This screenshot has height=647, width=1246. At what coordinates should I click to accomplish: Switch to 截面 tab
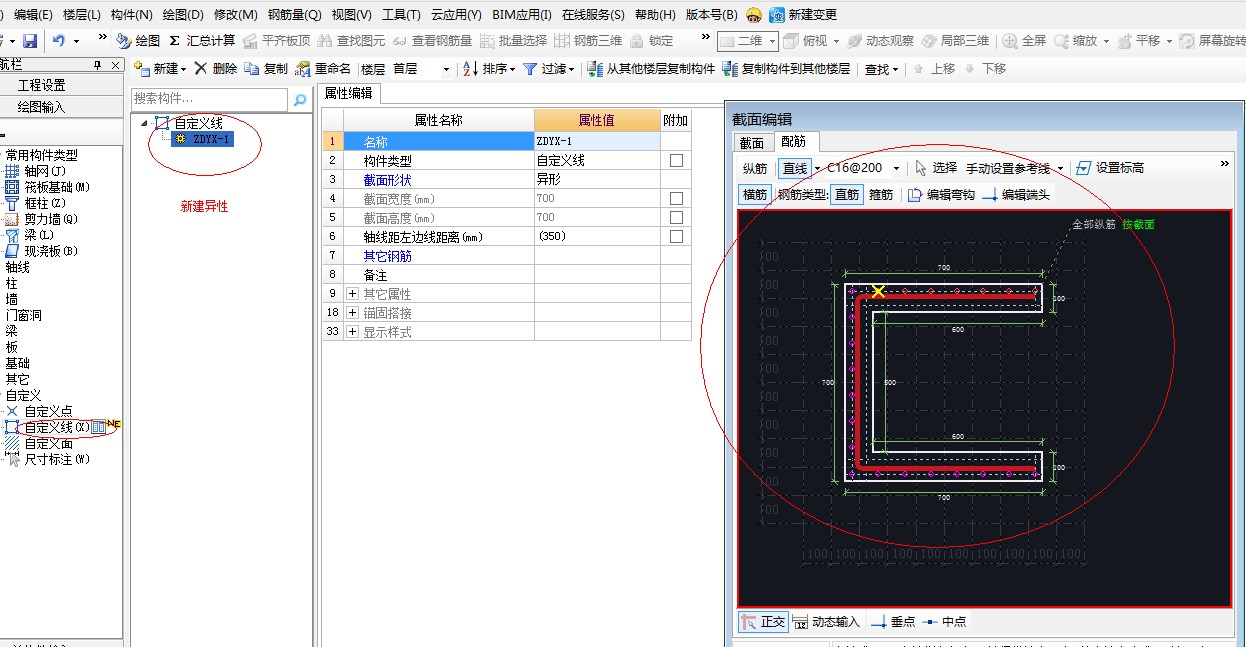point(752,143)
